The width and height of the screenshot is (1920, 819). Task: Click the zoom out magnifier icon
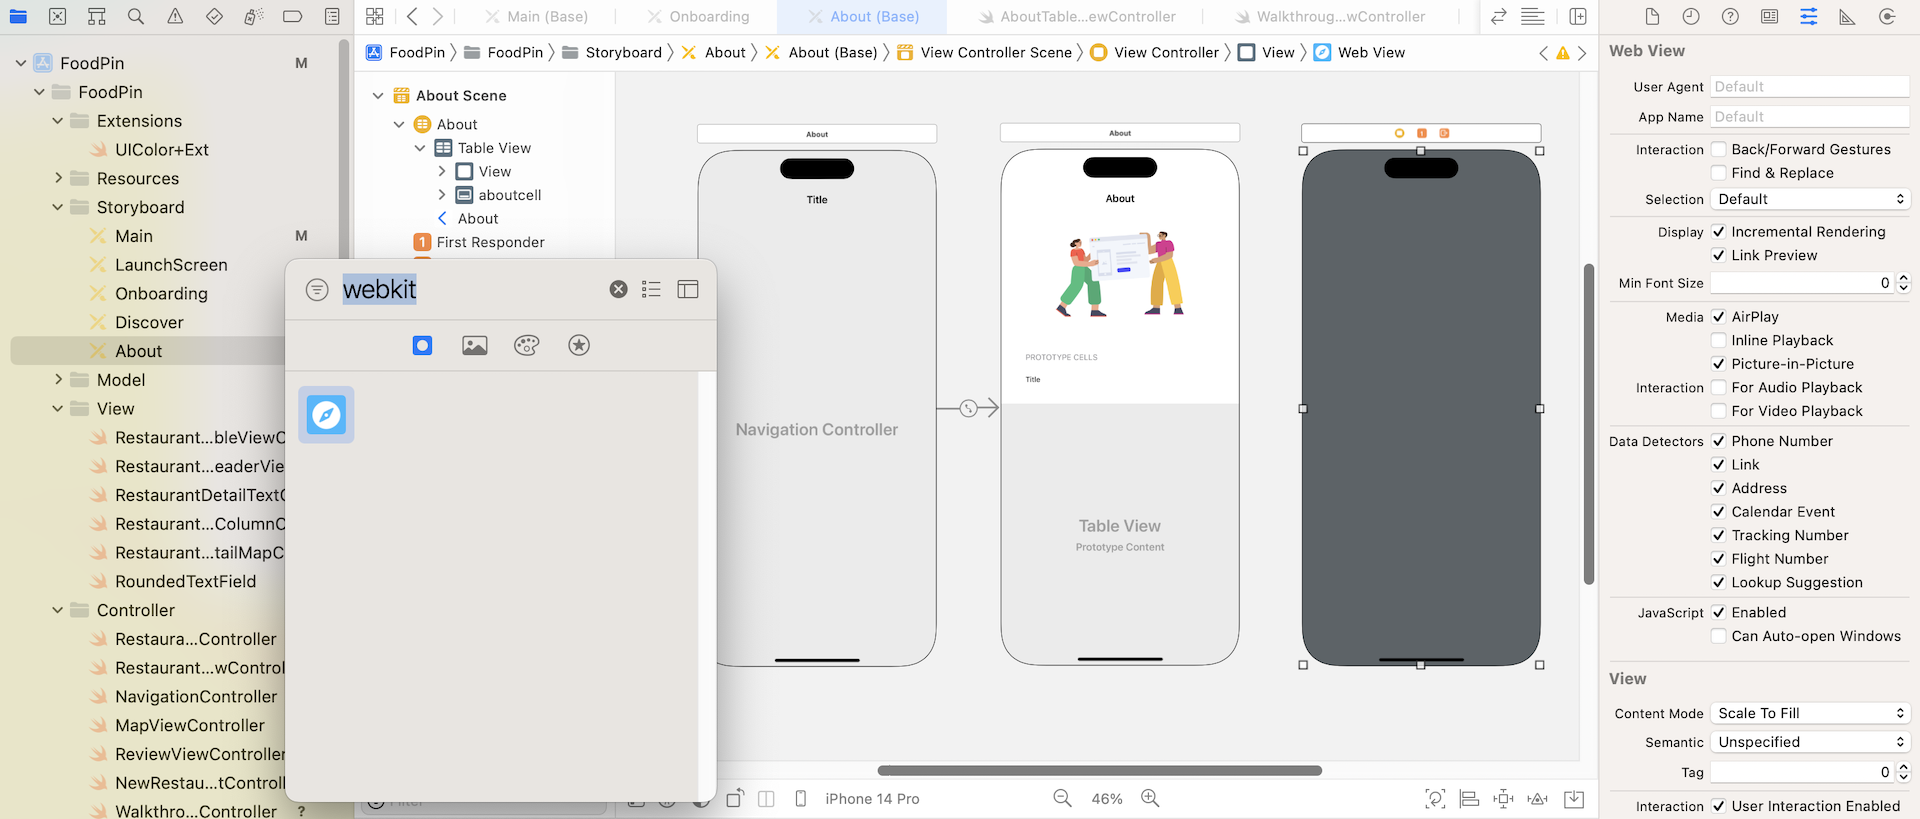(x=1062, y=798)
